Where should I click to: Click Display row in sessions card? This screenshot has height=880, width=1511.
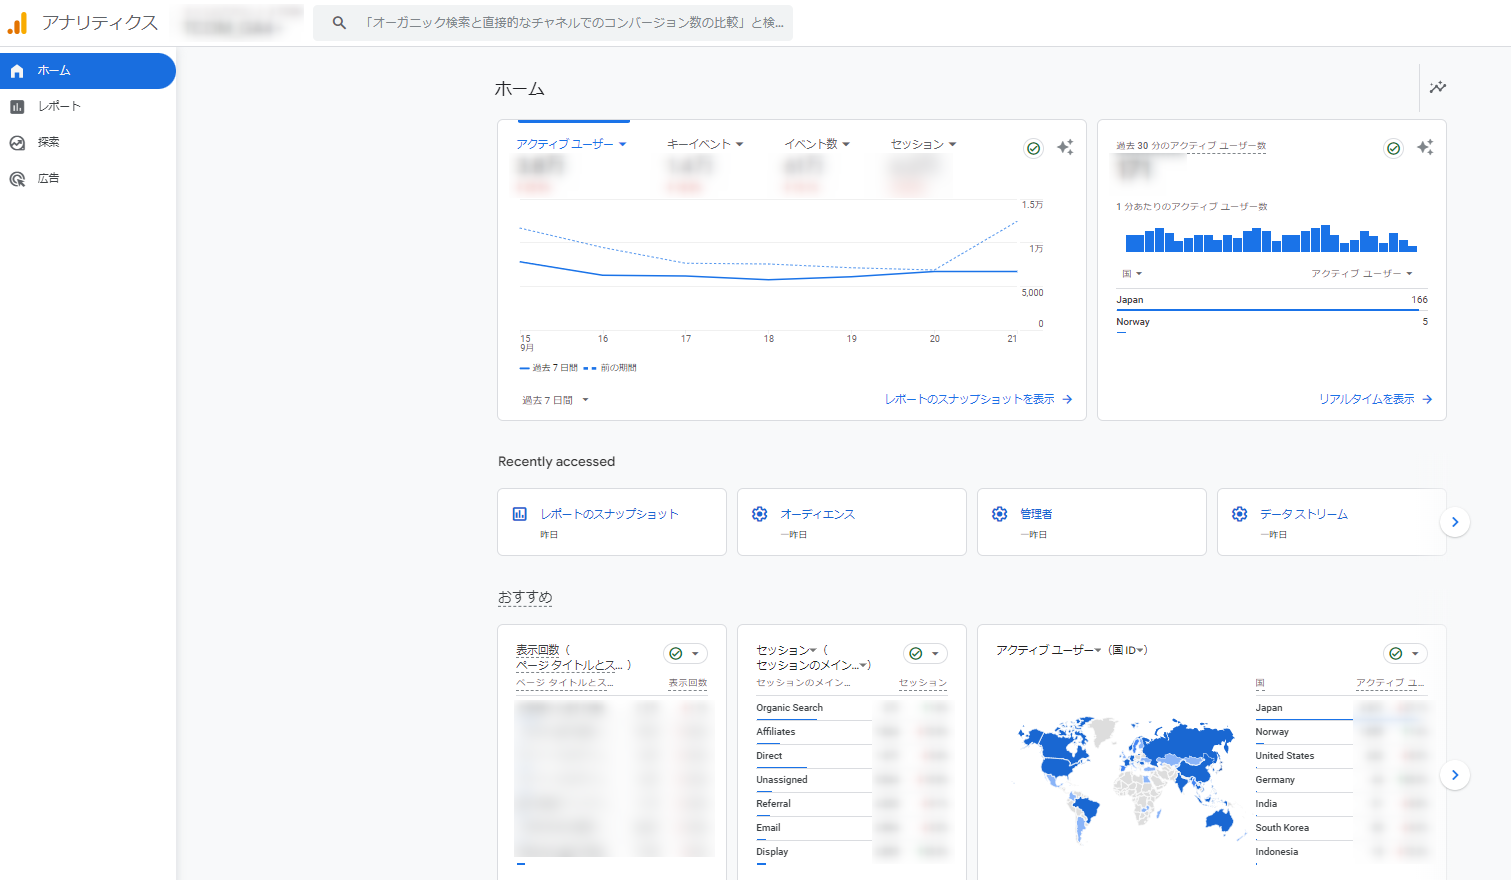[852, 852]
